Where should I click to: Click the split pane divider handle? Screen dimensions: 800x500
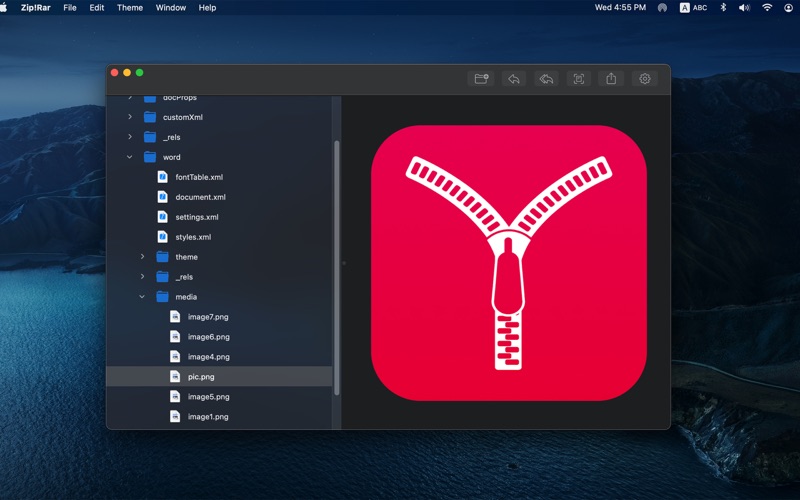344,263
